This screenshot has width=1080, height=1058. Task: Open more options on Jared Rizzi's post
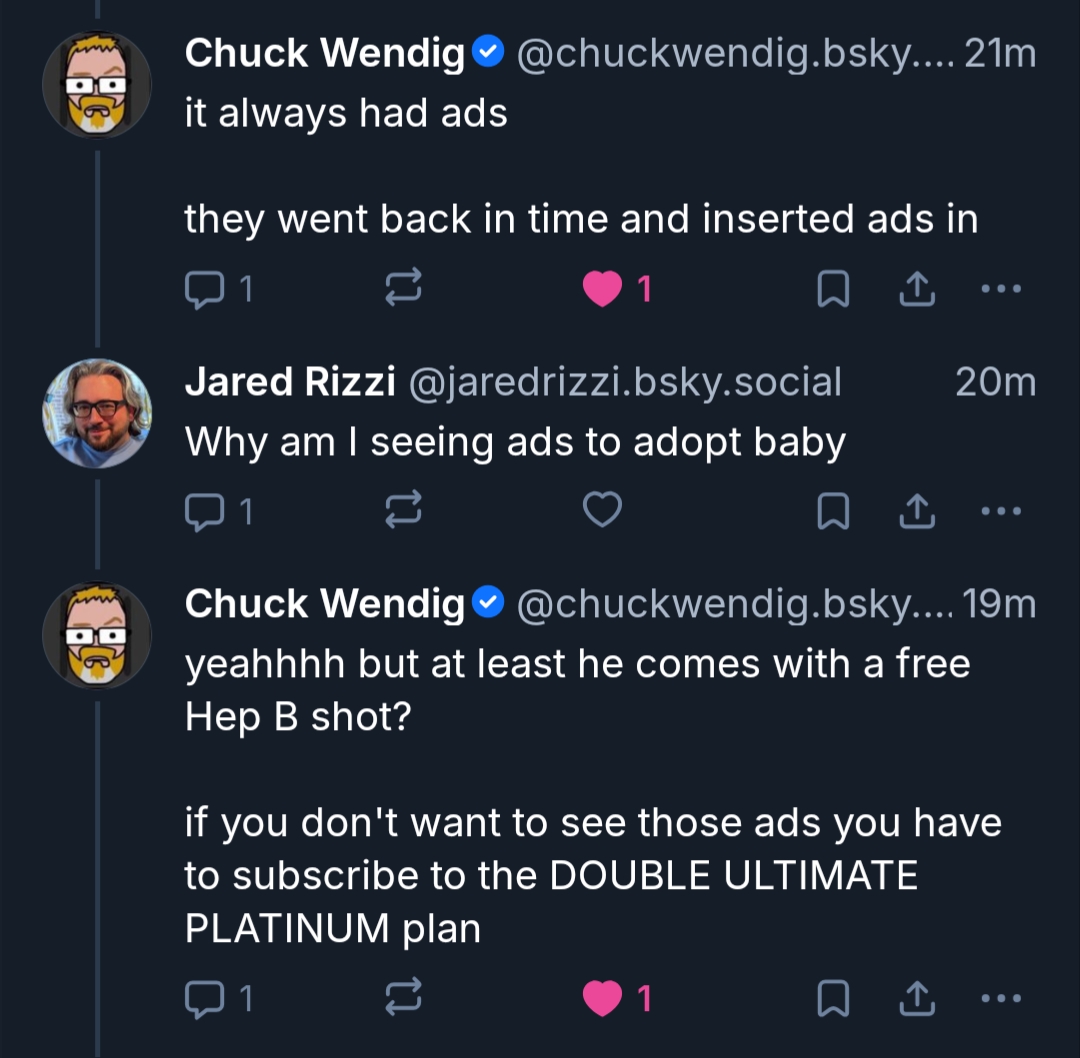coord(1000,511)
